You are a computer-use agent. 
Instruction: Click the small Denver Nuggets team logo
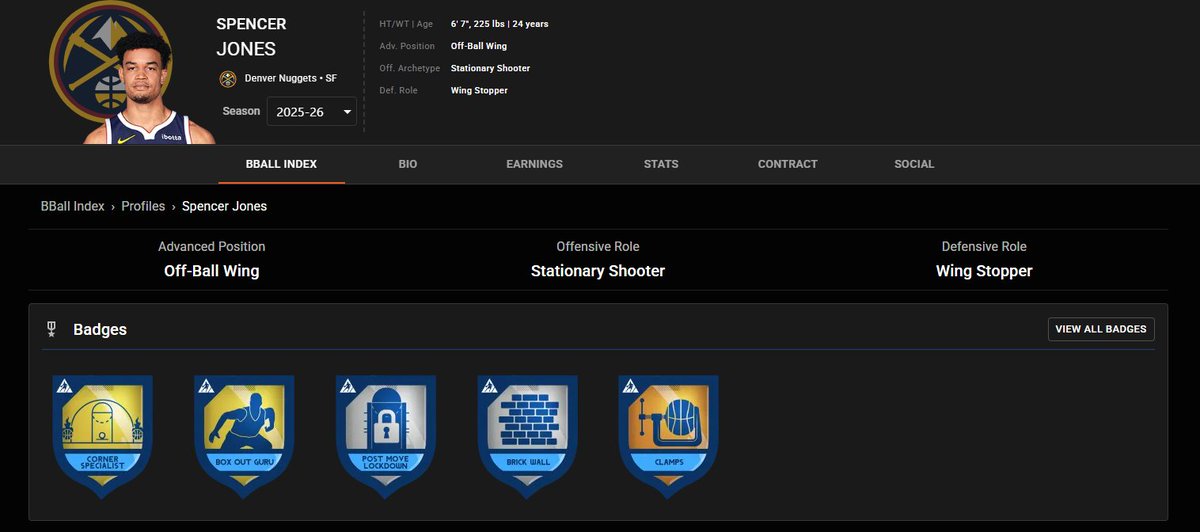coord(227,78)
